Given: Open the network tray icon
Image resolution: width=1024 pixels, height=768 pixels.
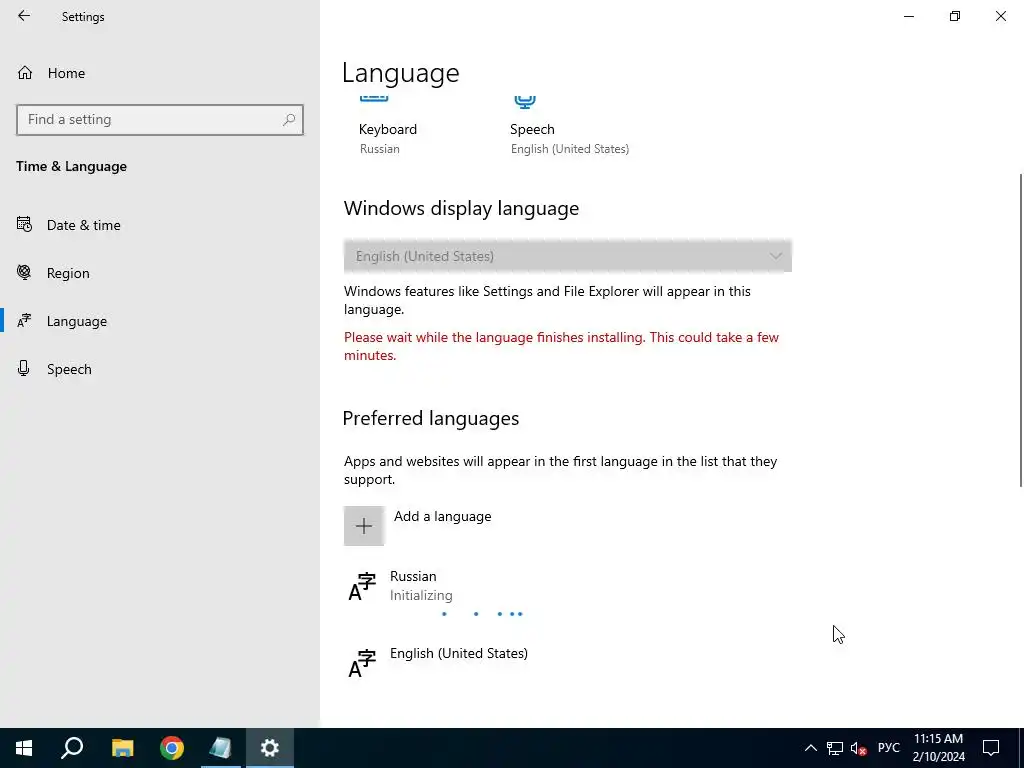Looking at the screenshot, I should [x=835, y=748].
